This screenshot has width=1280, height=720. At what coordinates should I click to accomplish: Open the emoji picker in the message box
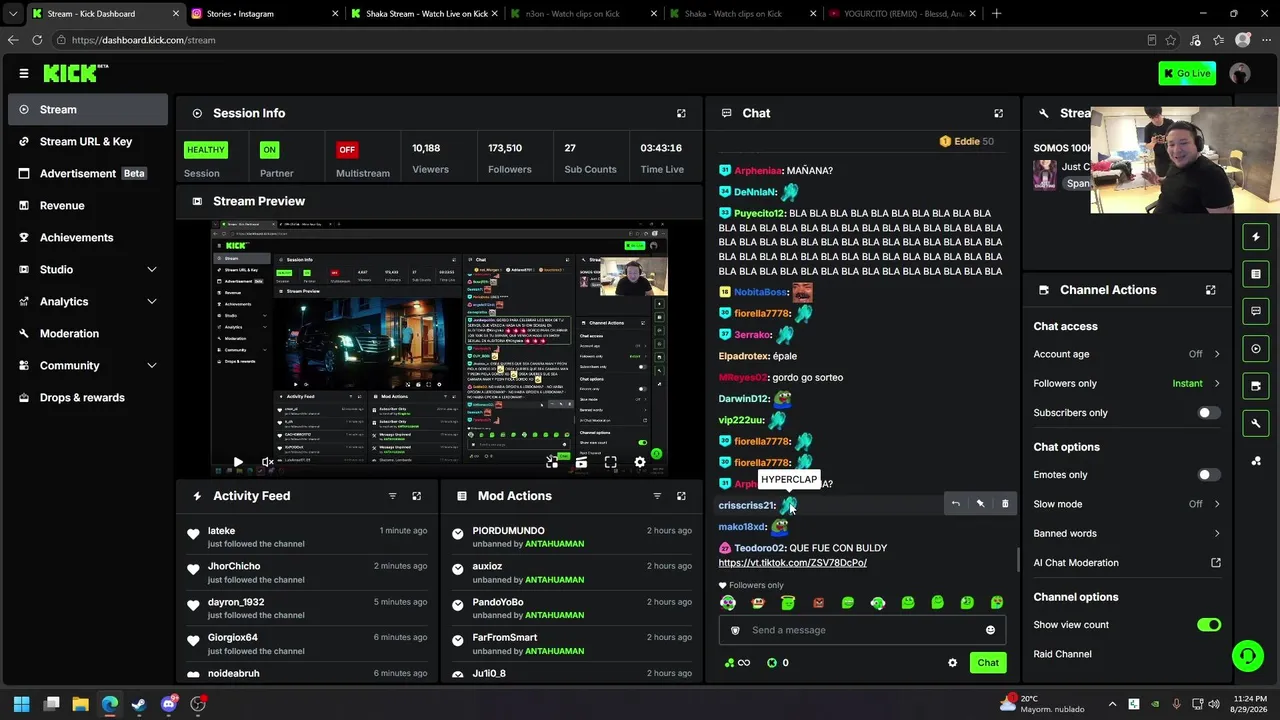(x=990, y=630)
